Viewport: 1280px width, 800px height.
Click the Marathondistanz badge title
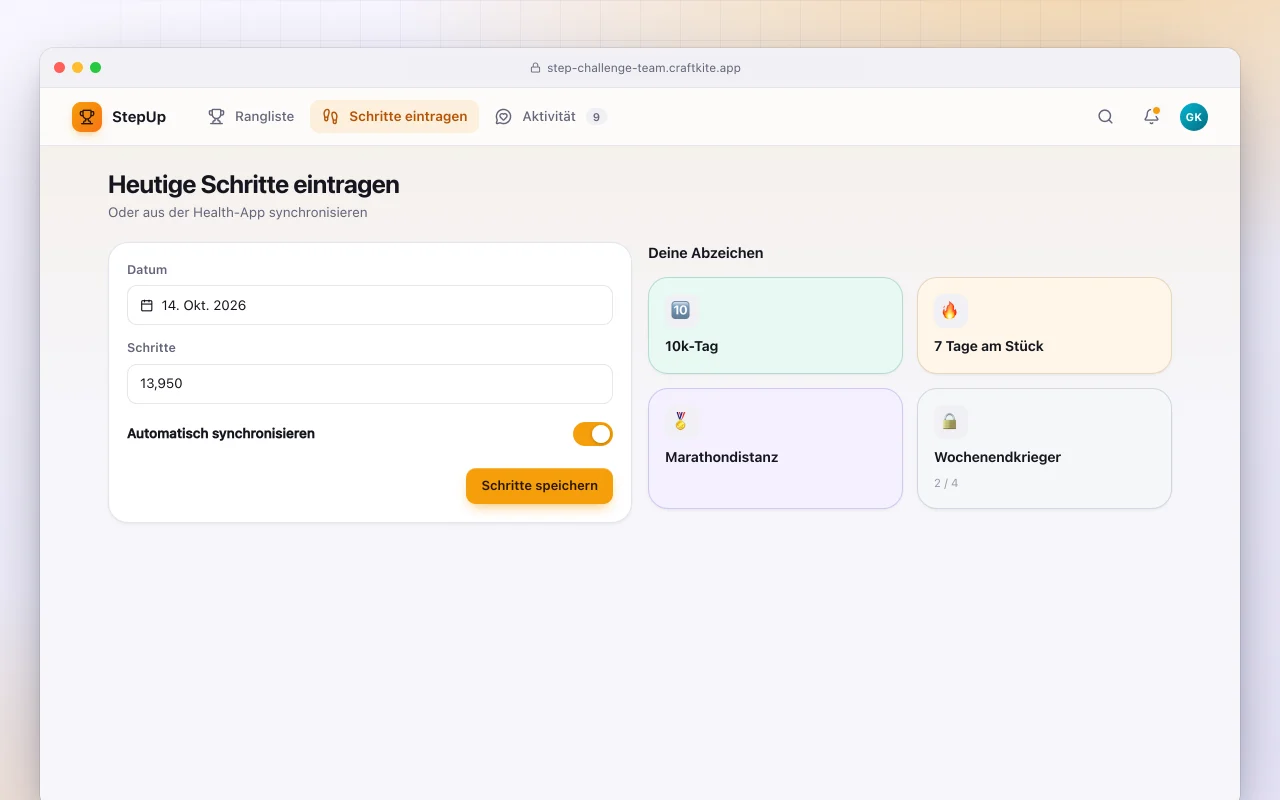(x=722, y=457)
